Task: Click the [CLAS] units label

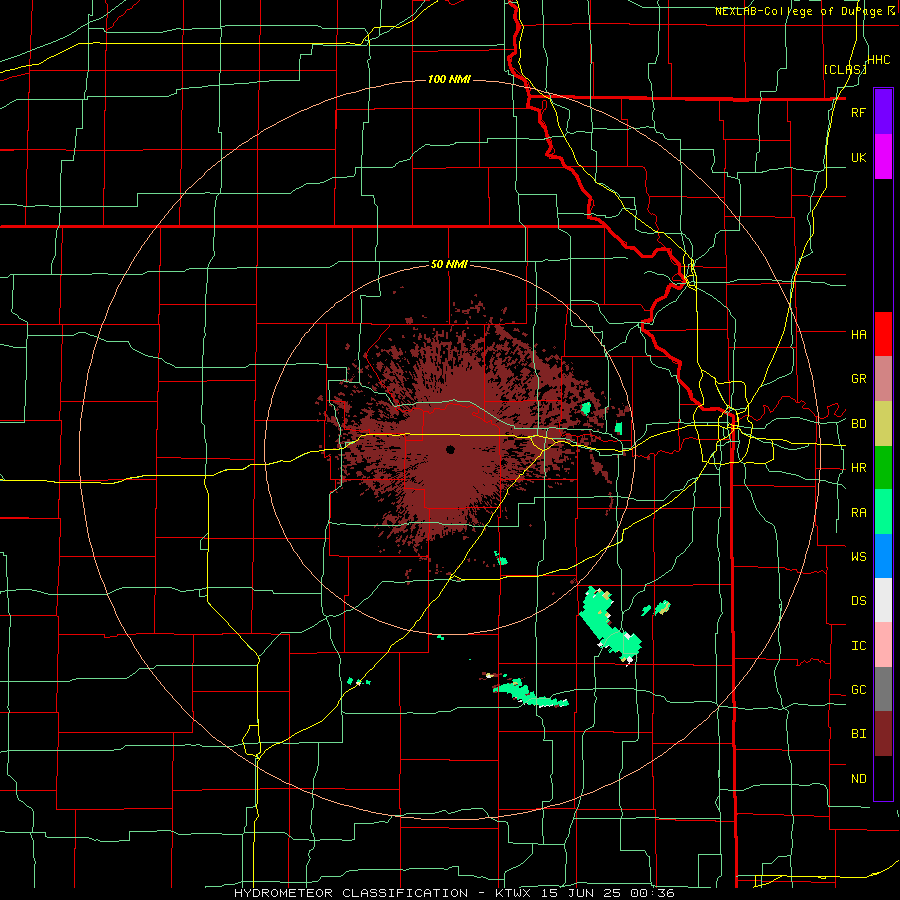Action: coord(844,69)
